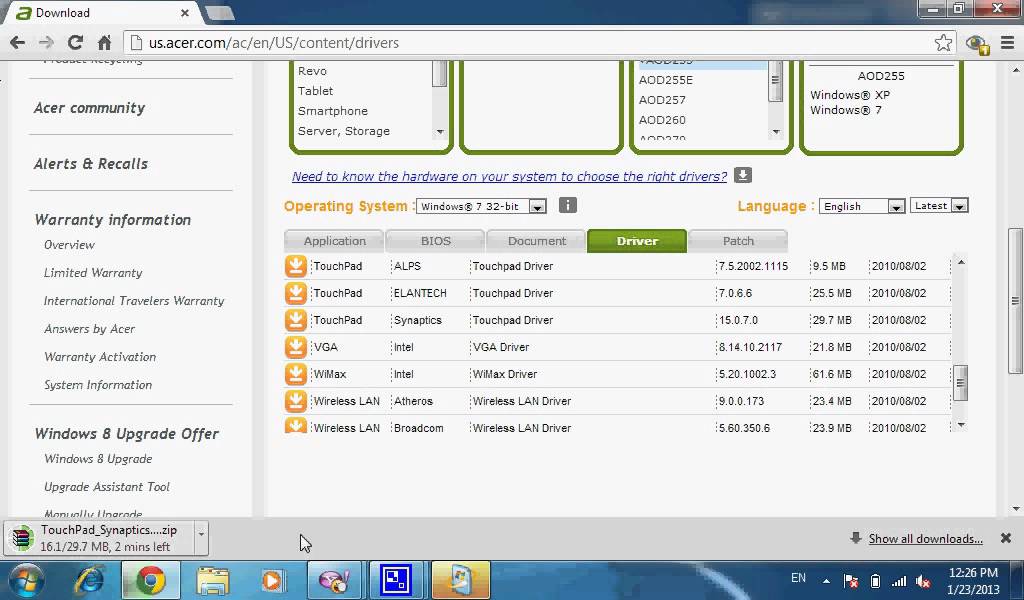The height and width of the screenshot is (600, 1024).
Task: Download the ELANTECH TouchPad driver
Action: 295,293
